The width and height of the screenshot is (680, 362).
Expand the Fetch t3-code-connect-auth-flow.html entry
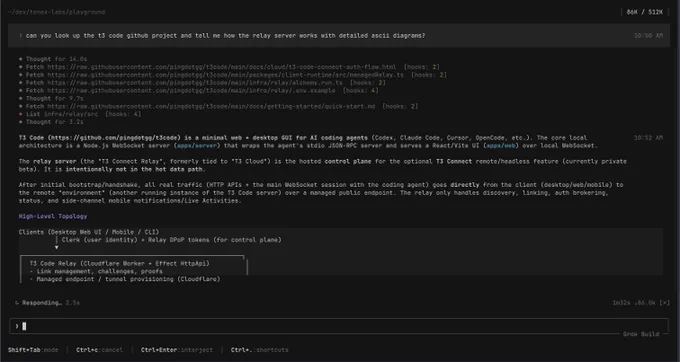pos(229,67)
